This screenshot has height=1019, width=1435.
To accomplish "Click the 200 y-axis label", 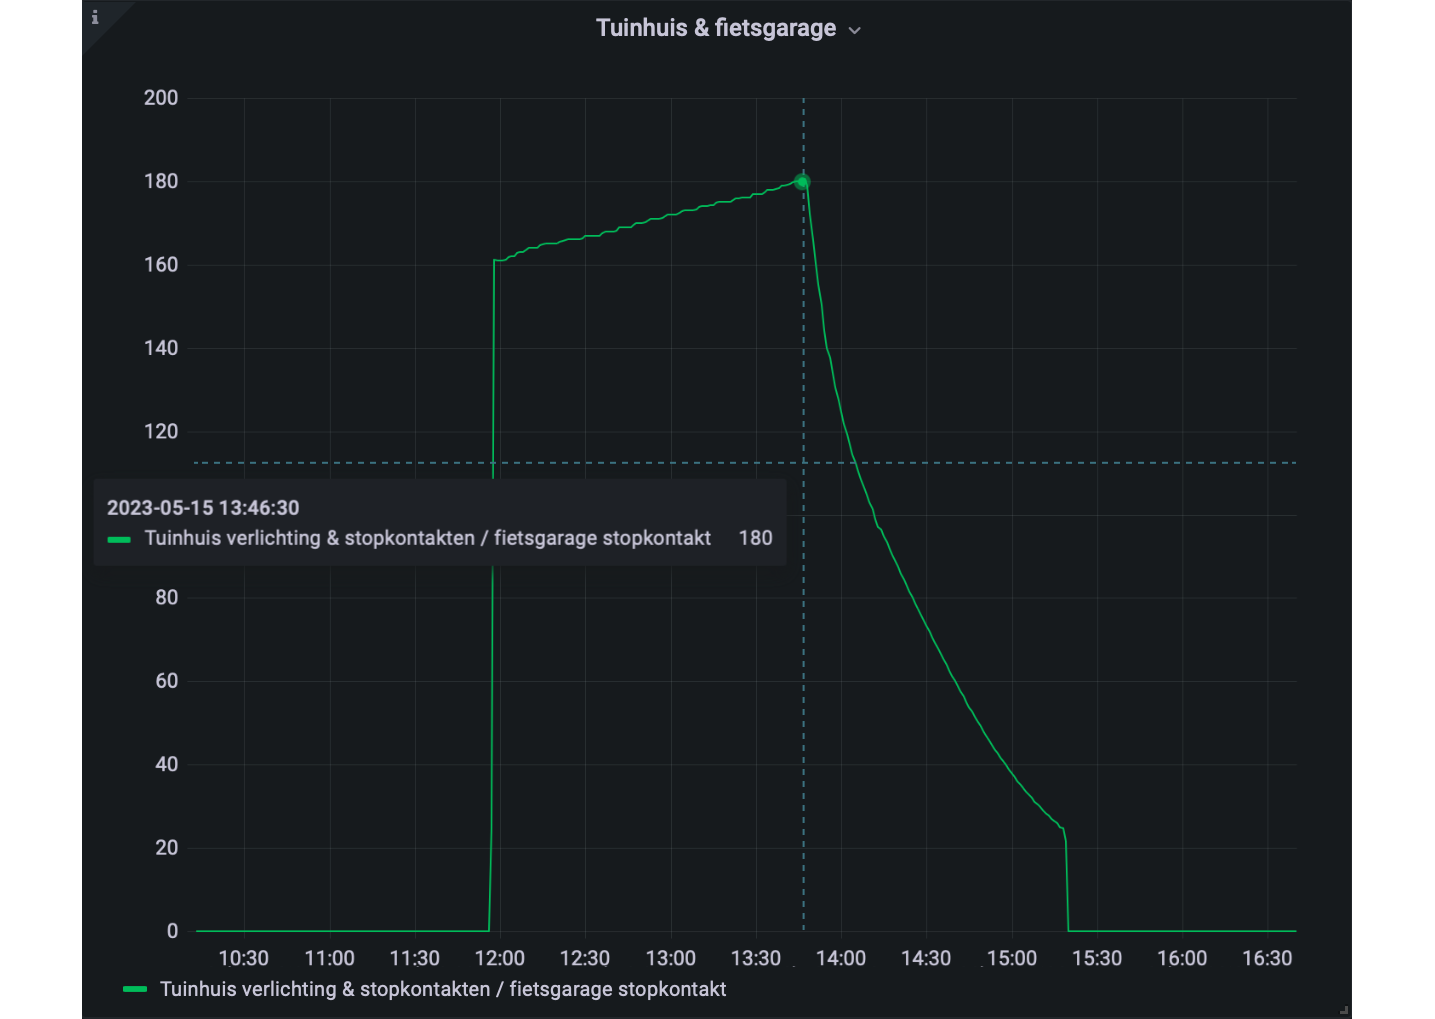I will [161, 98].
